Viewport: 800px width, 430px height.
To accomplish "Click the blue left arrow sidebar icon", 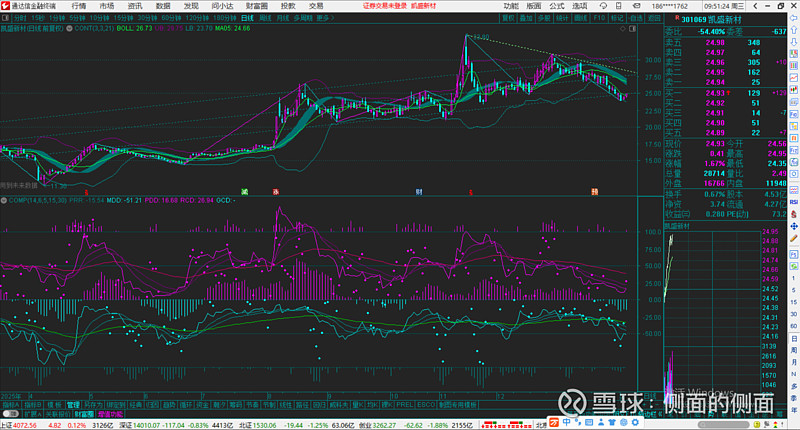I will tap(794, 18).
